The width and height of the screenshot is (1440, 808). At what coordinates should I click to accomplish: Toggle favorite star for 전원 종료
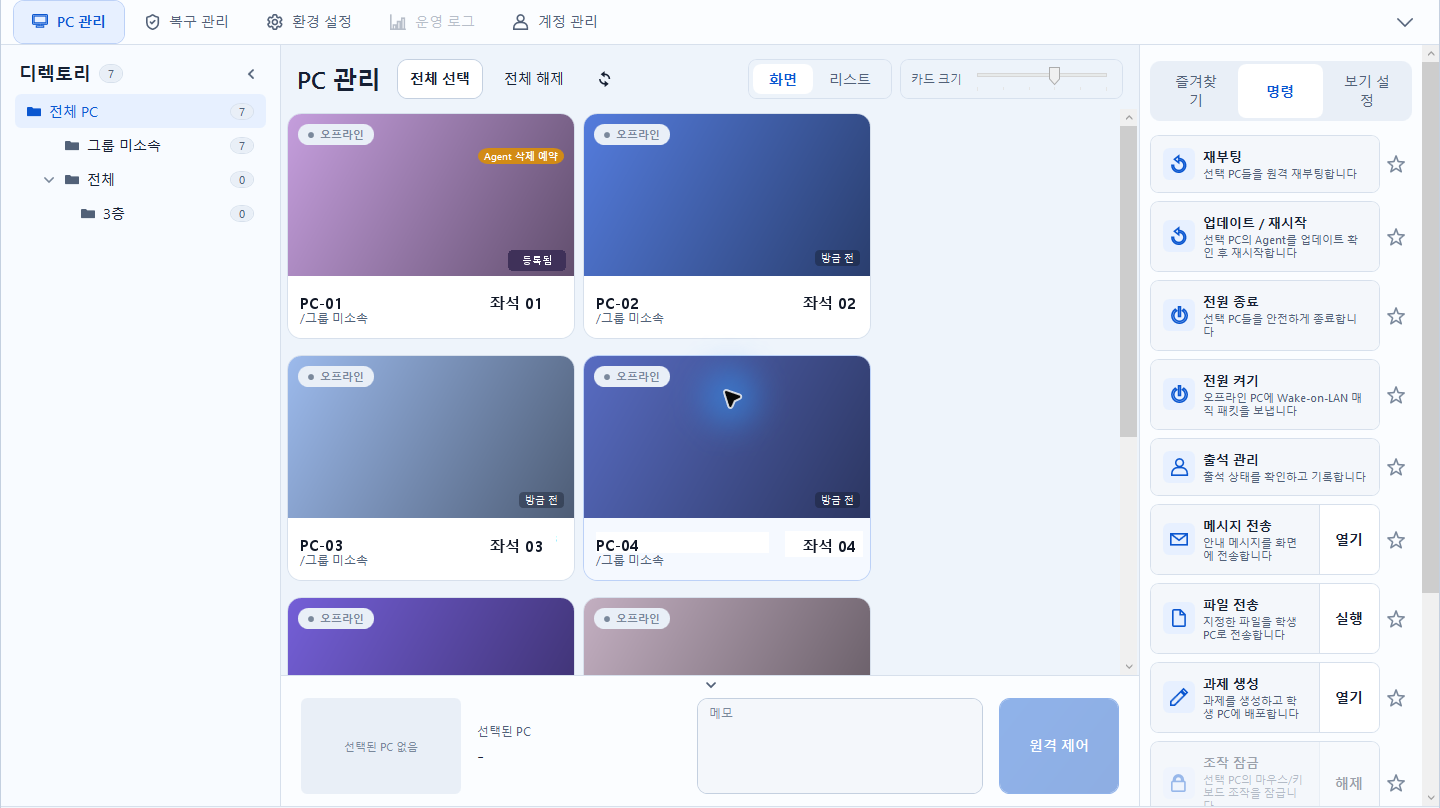tap(1396, 316)
